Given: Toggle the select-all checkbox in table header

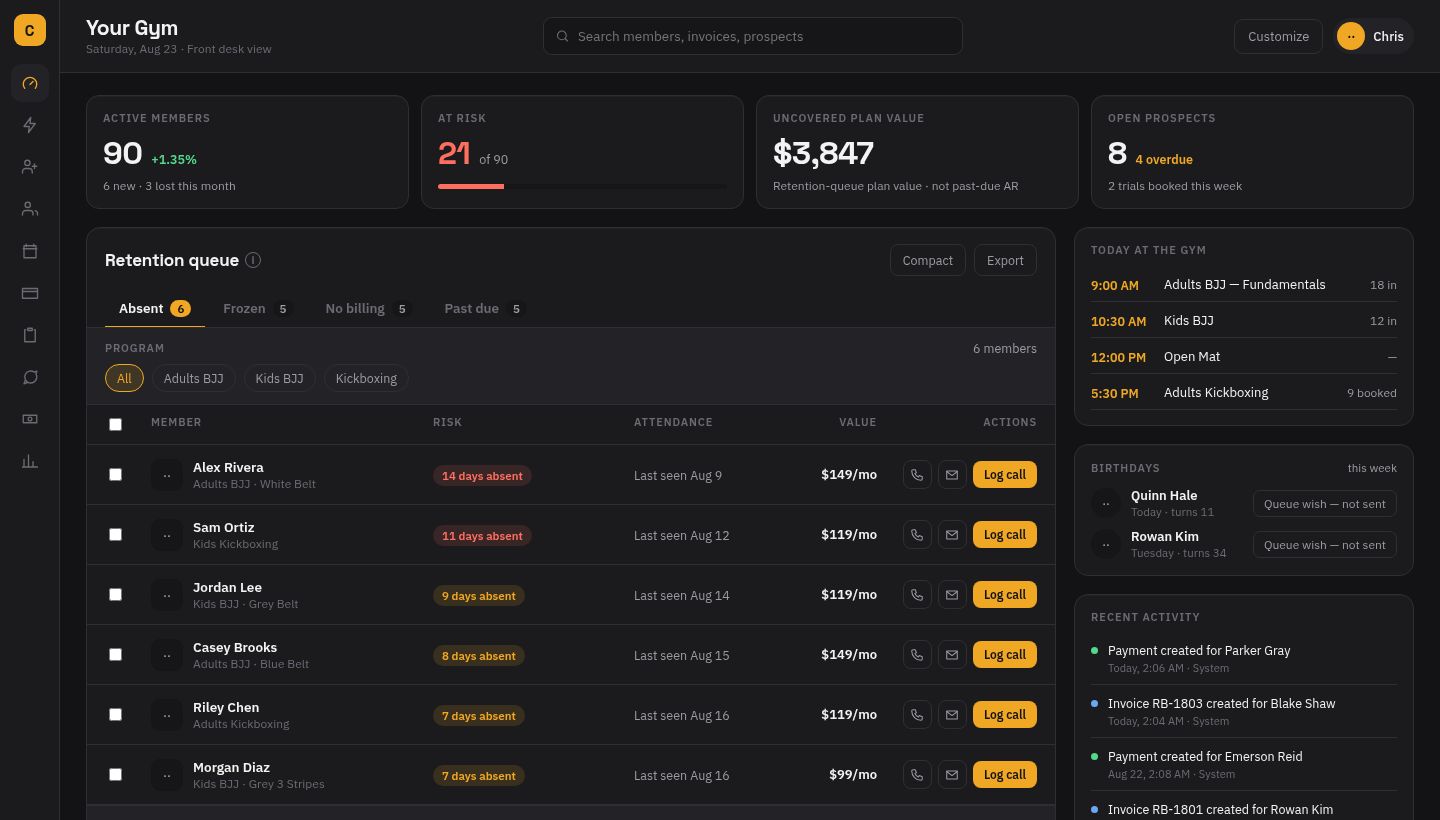Looking at the screenshot, I should pos(115,424).
